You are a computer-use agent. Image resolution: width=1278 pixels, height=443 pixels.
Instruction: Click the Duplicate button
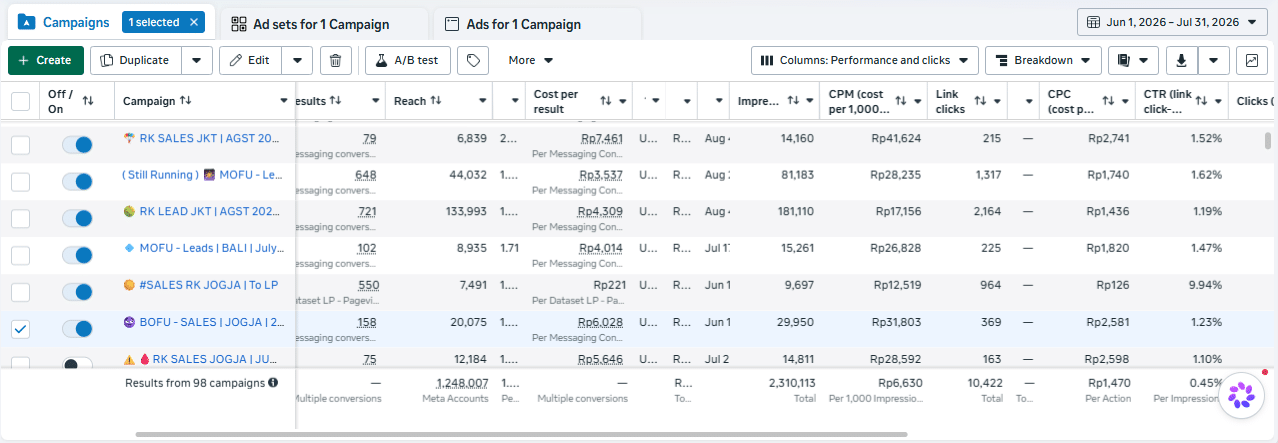(136, 60)
